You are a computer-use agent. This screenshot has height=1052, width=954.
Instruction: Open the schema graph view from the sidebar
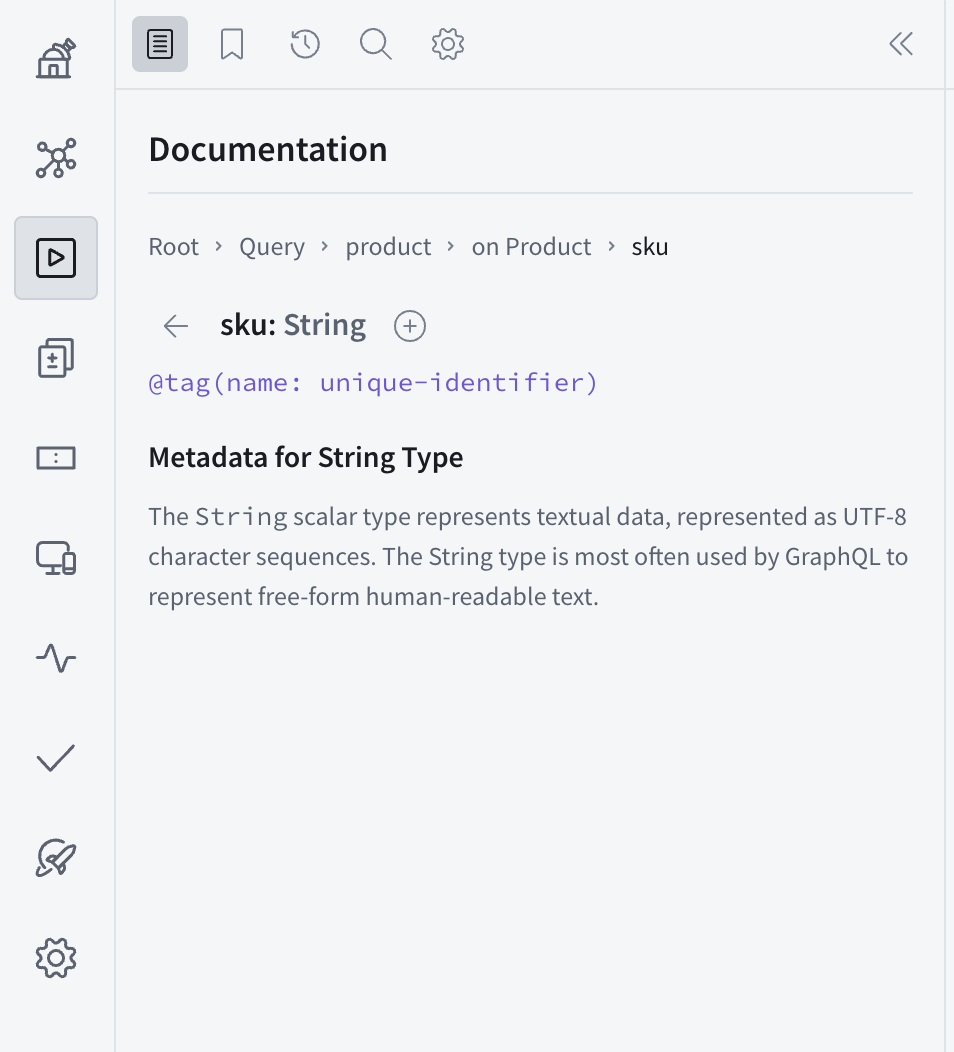click(55, 158)
